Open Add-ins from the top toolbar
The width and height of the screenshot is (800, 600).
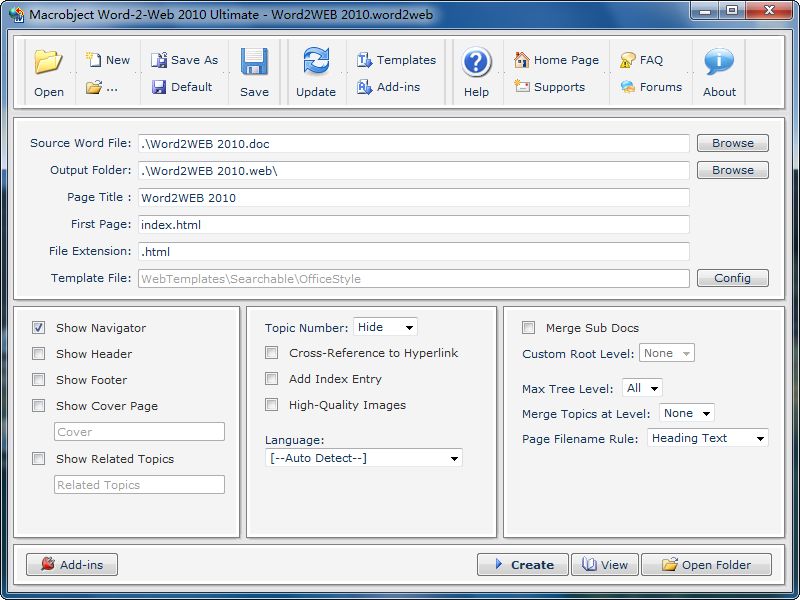388,87
